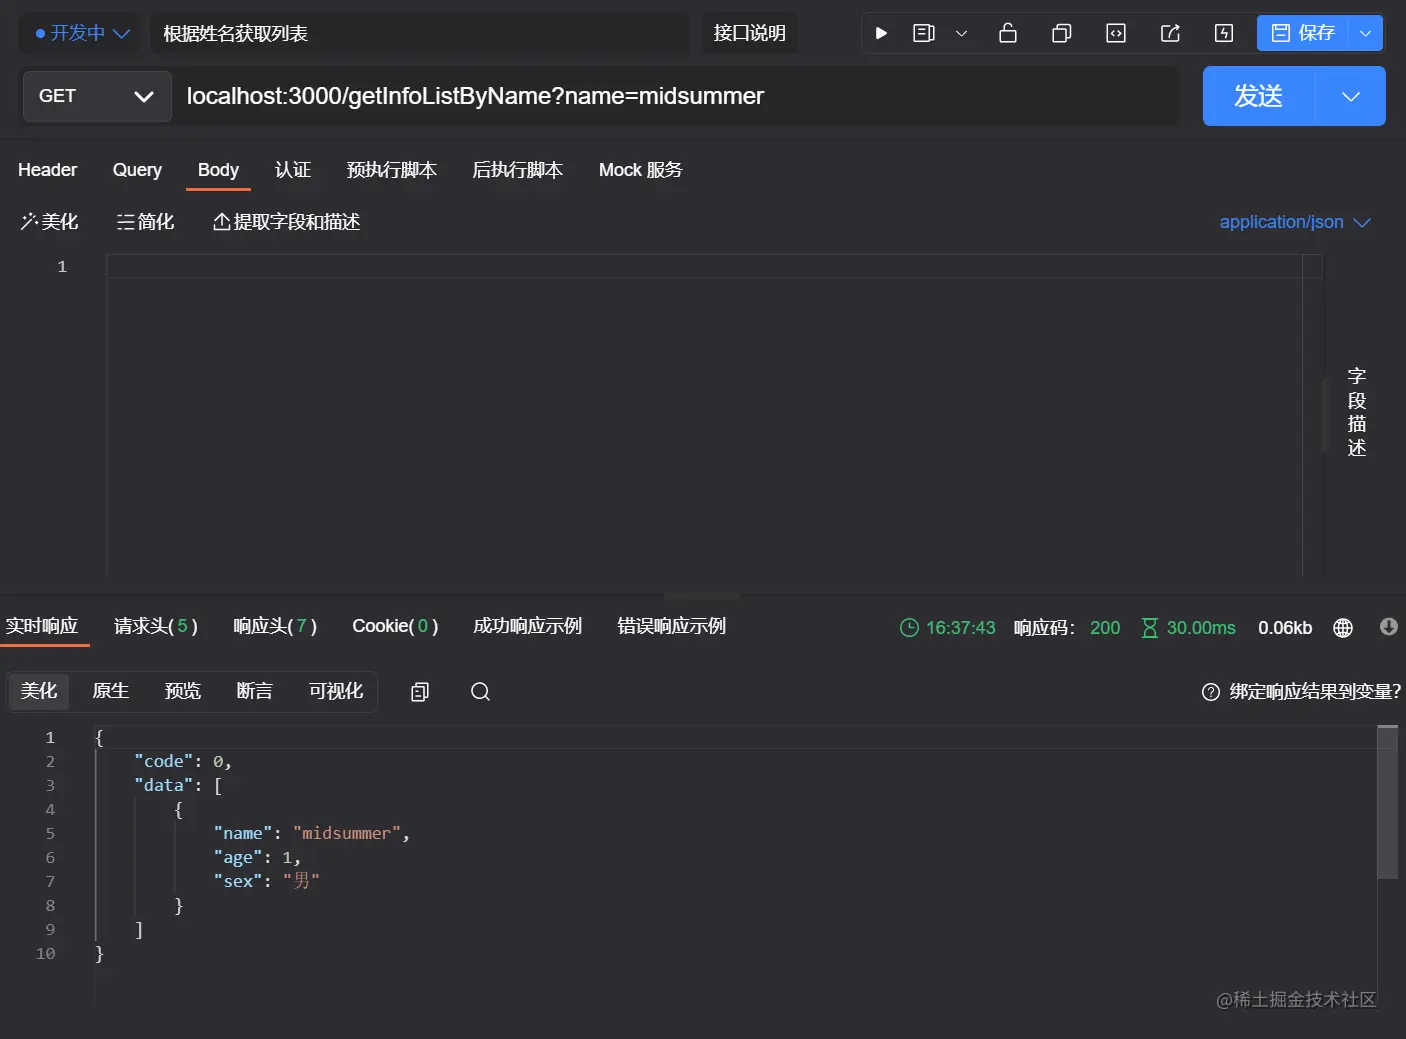Copy response with the copy icon
The width and height of the screenshot is (1406, 1039).
point(420,692)
